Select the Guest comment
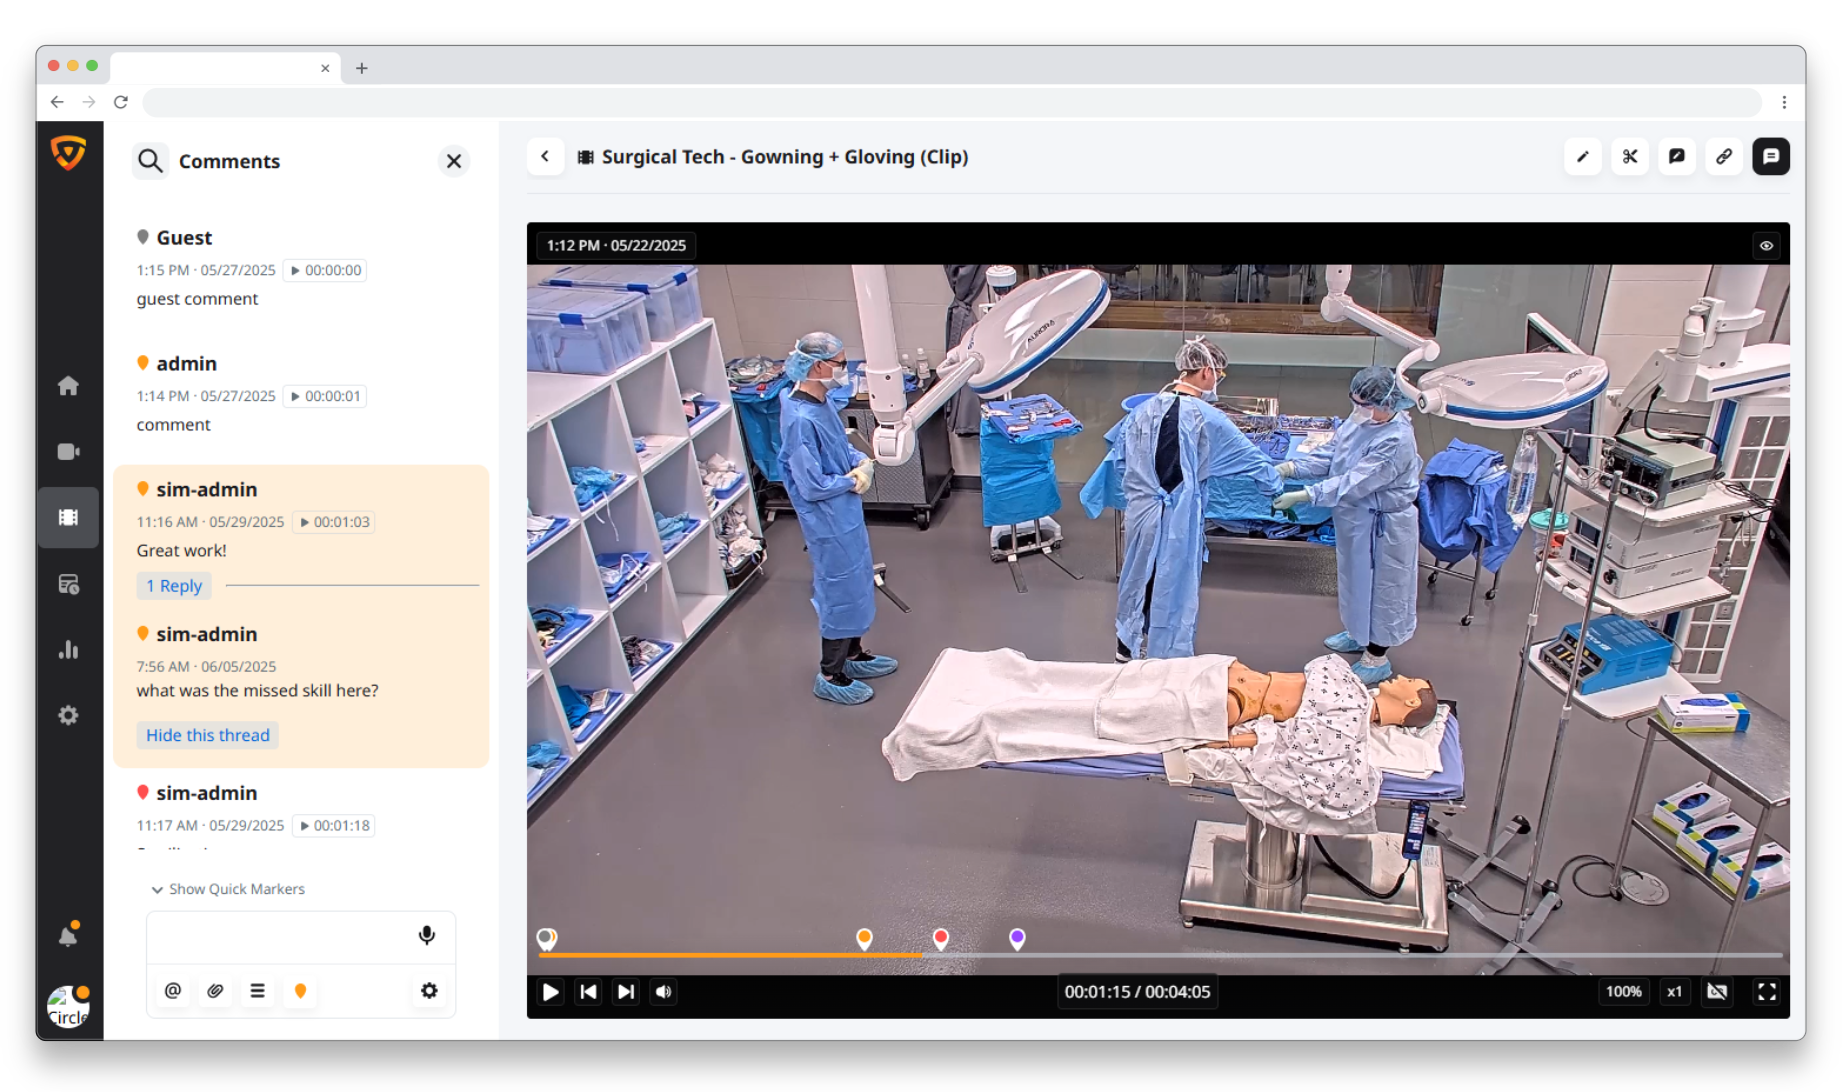 pos(301,268)
